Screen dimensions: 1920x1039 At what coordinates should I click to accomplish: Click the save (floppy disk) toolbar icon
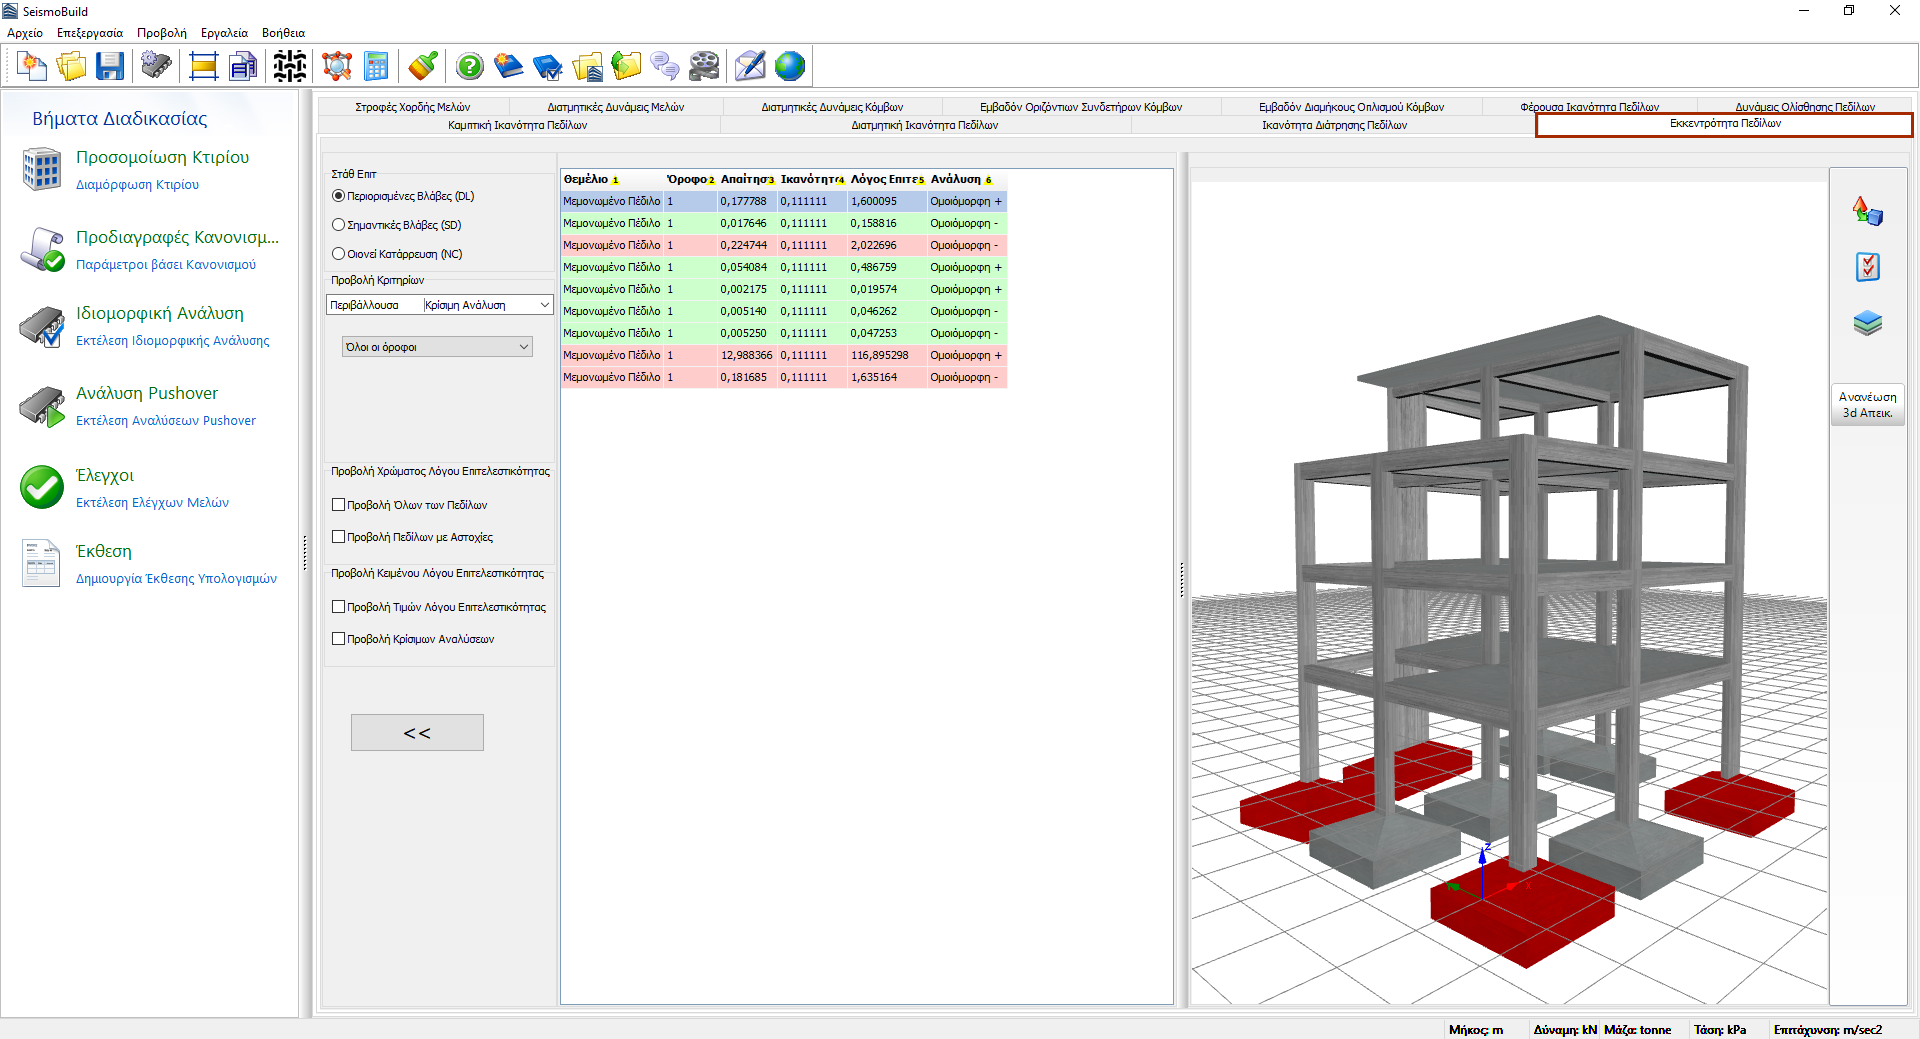click(109, 66)
